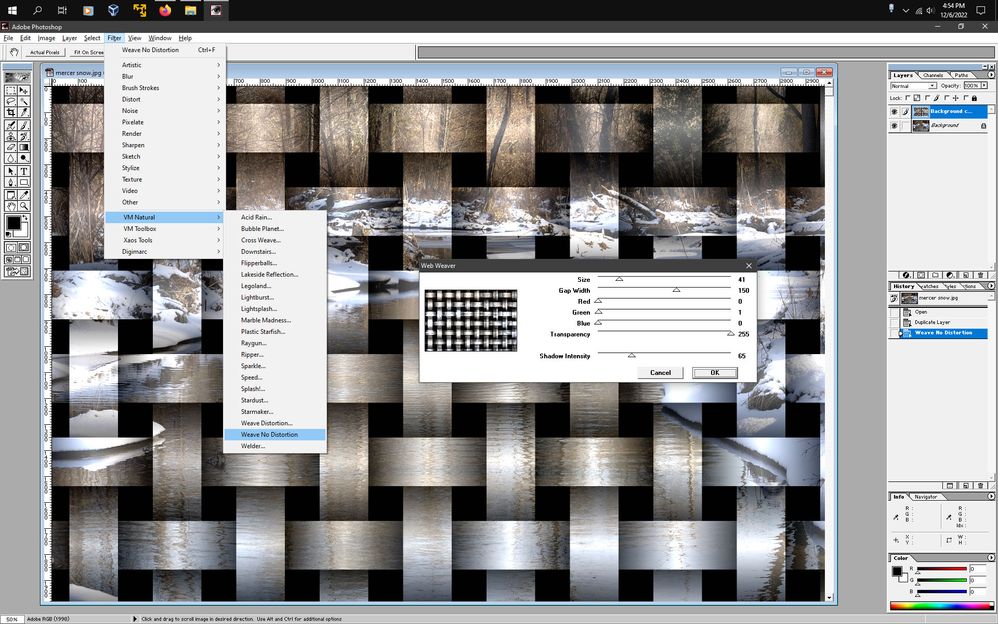The width and height of the screenshot is (998, 624).
Task: Click the Shadow Intensity slider handle
Action: pyautogui.click(x=631, y=355)
